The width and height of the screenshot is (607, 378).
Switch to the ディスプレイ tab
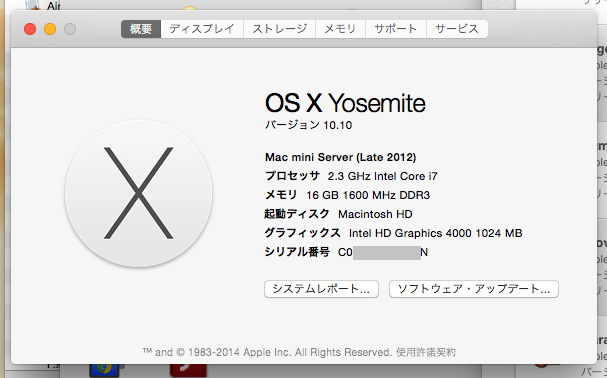(202, 29)
